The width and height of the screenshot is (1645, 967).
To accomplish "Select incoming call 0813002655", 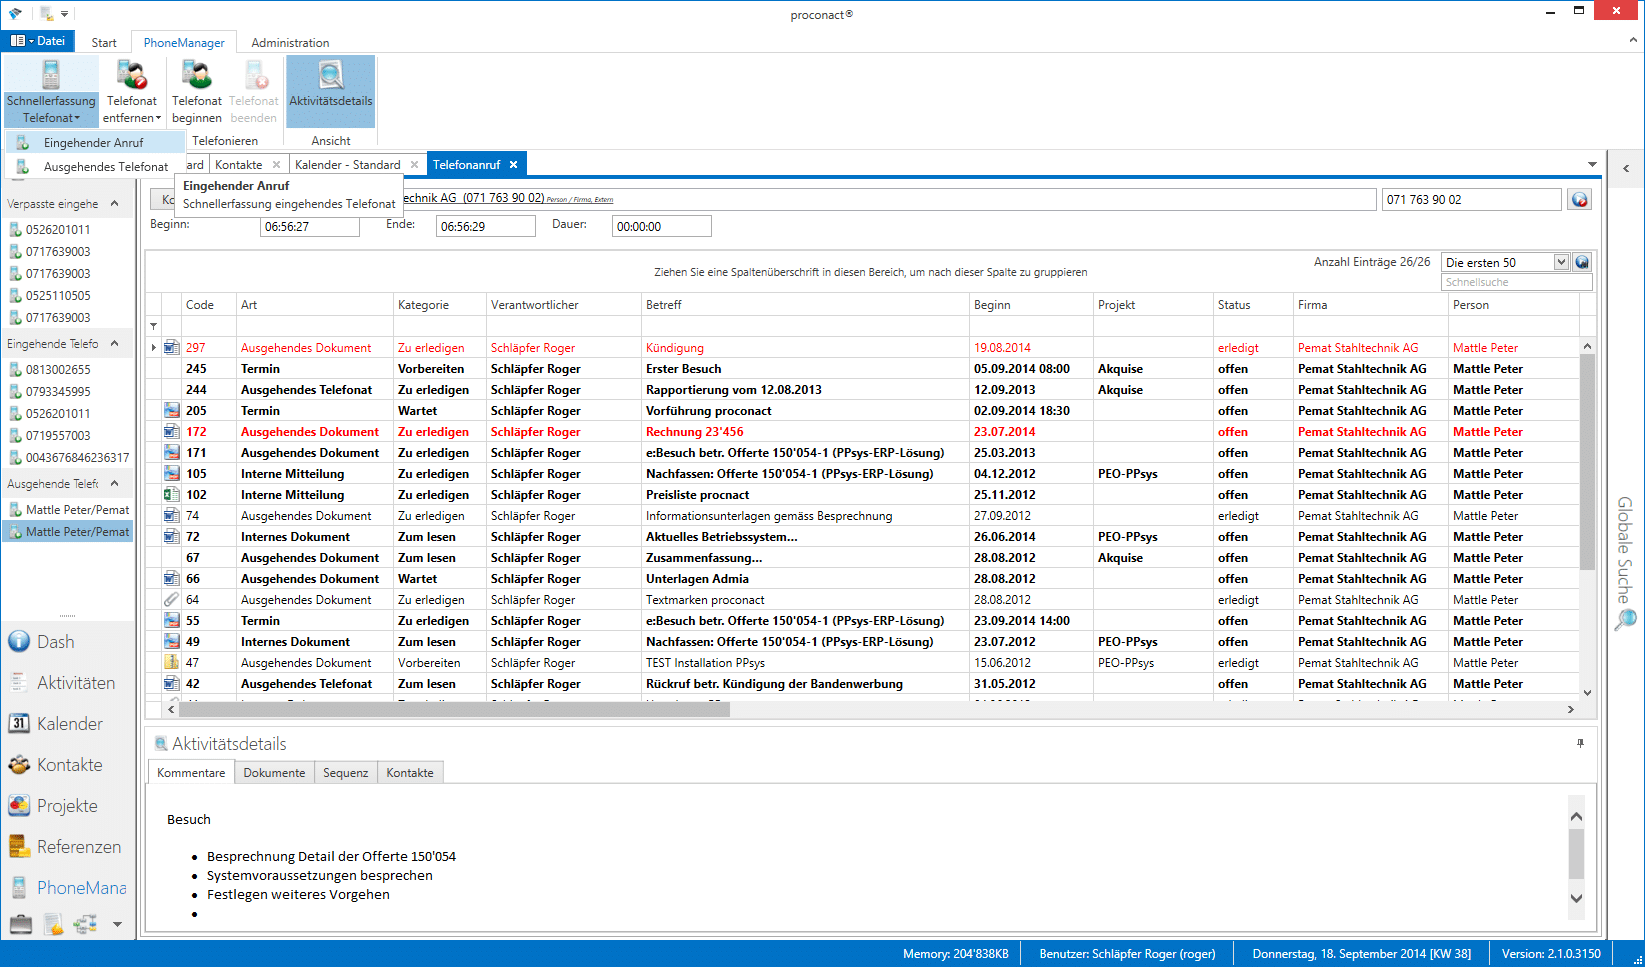I will click(x=67, y=370).
